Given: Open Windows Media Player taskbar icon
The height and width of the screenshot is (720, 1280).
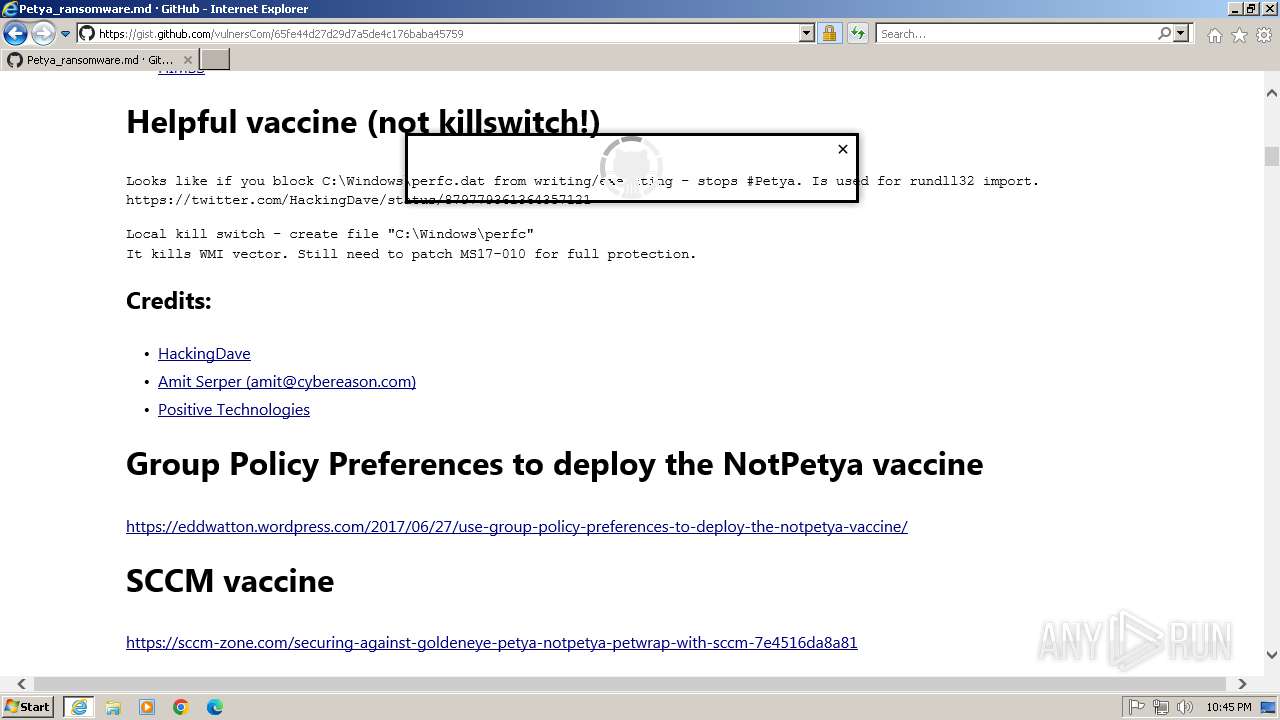Looking at the screenshot, I should coord(147,707).
